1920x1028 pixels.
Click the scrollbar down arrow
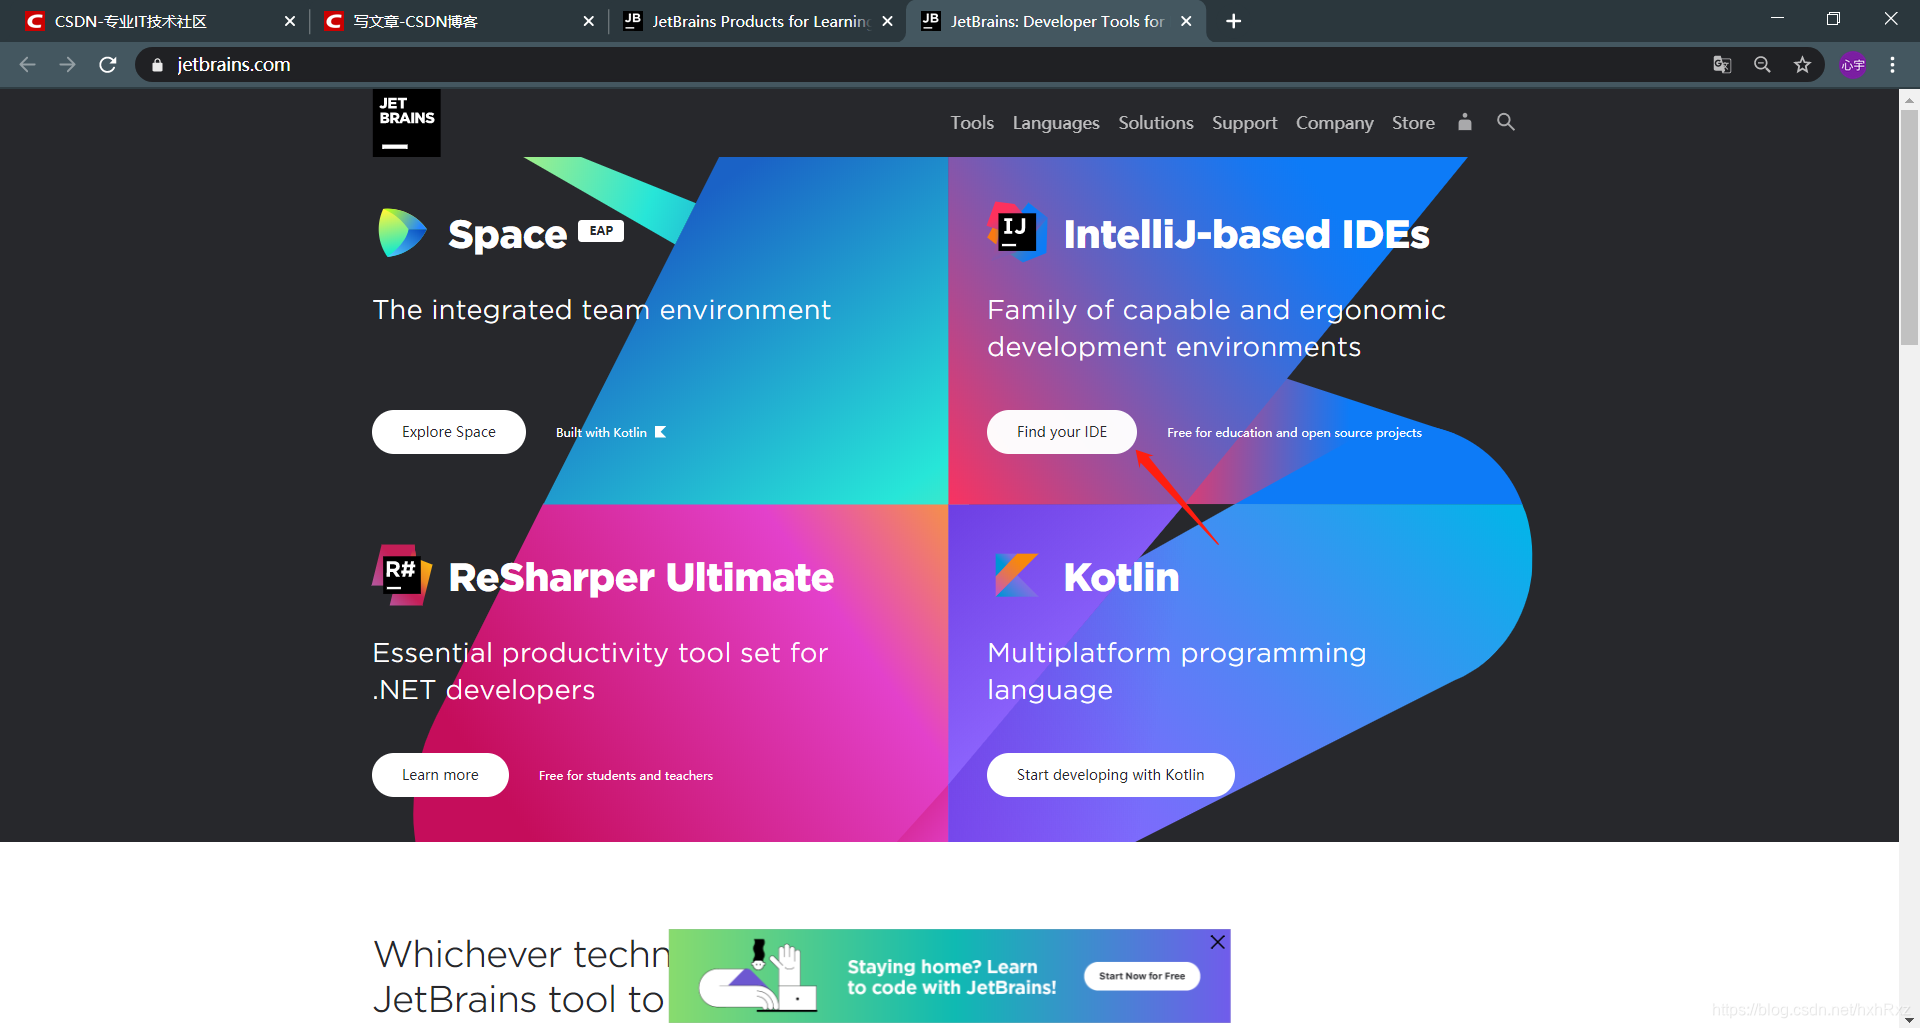click(1909, 1019)
